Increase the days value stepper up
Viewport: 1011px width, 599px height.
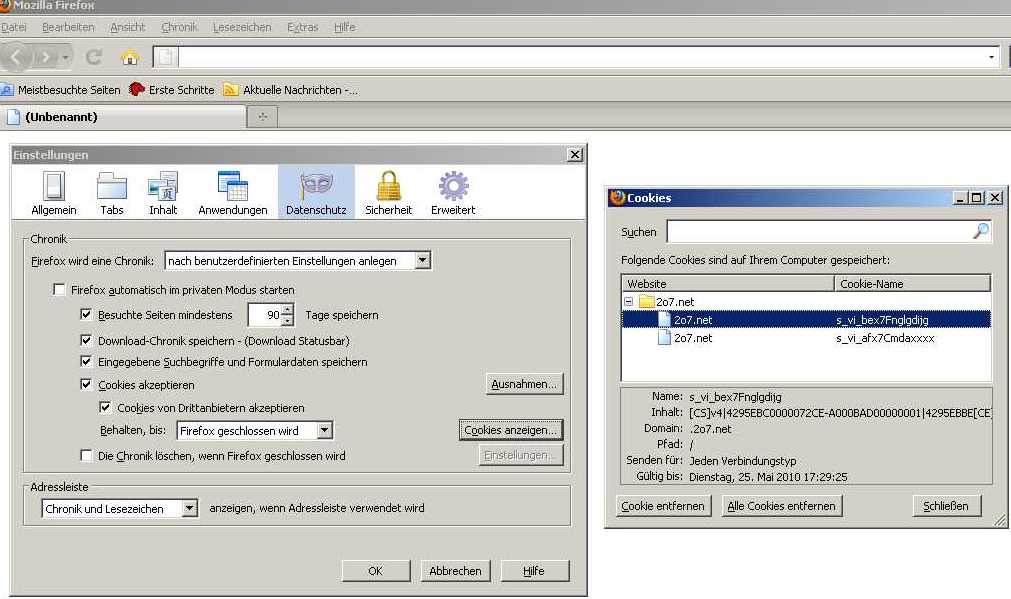click(x=288, y=309)
